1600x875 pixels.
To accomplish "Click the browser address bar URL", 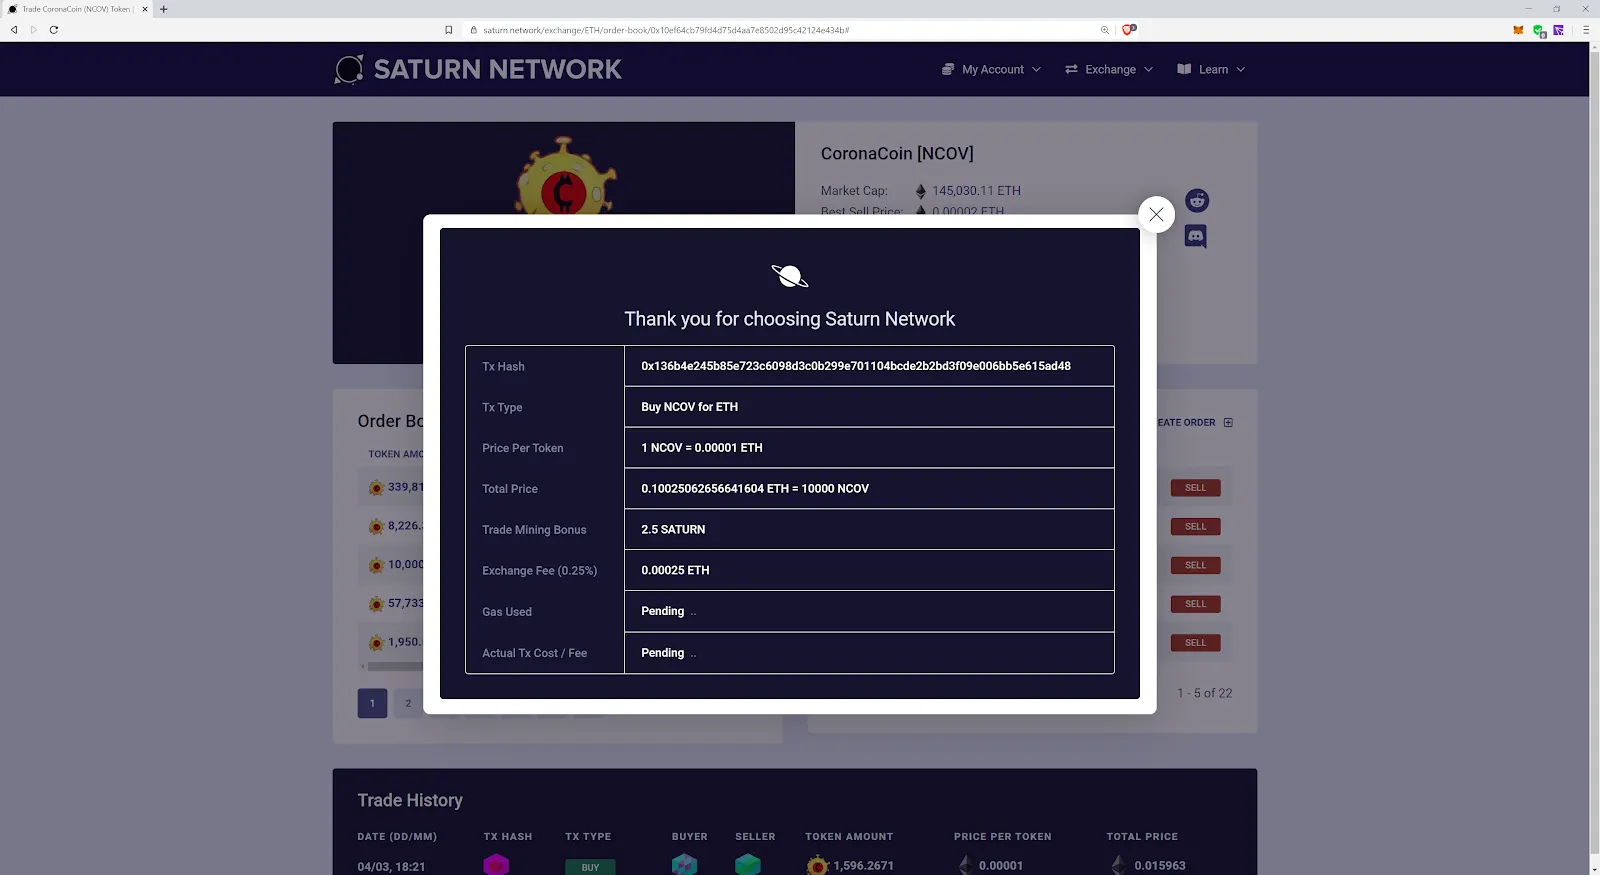I will pos(666,30).
